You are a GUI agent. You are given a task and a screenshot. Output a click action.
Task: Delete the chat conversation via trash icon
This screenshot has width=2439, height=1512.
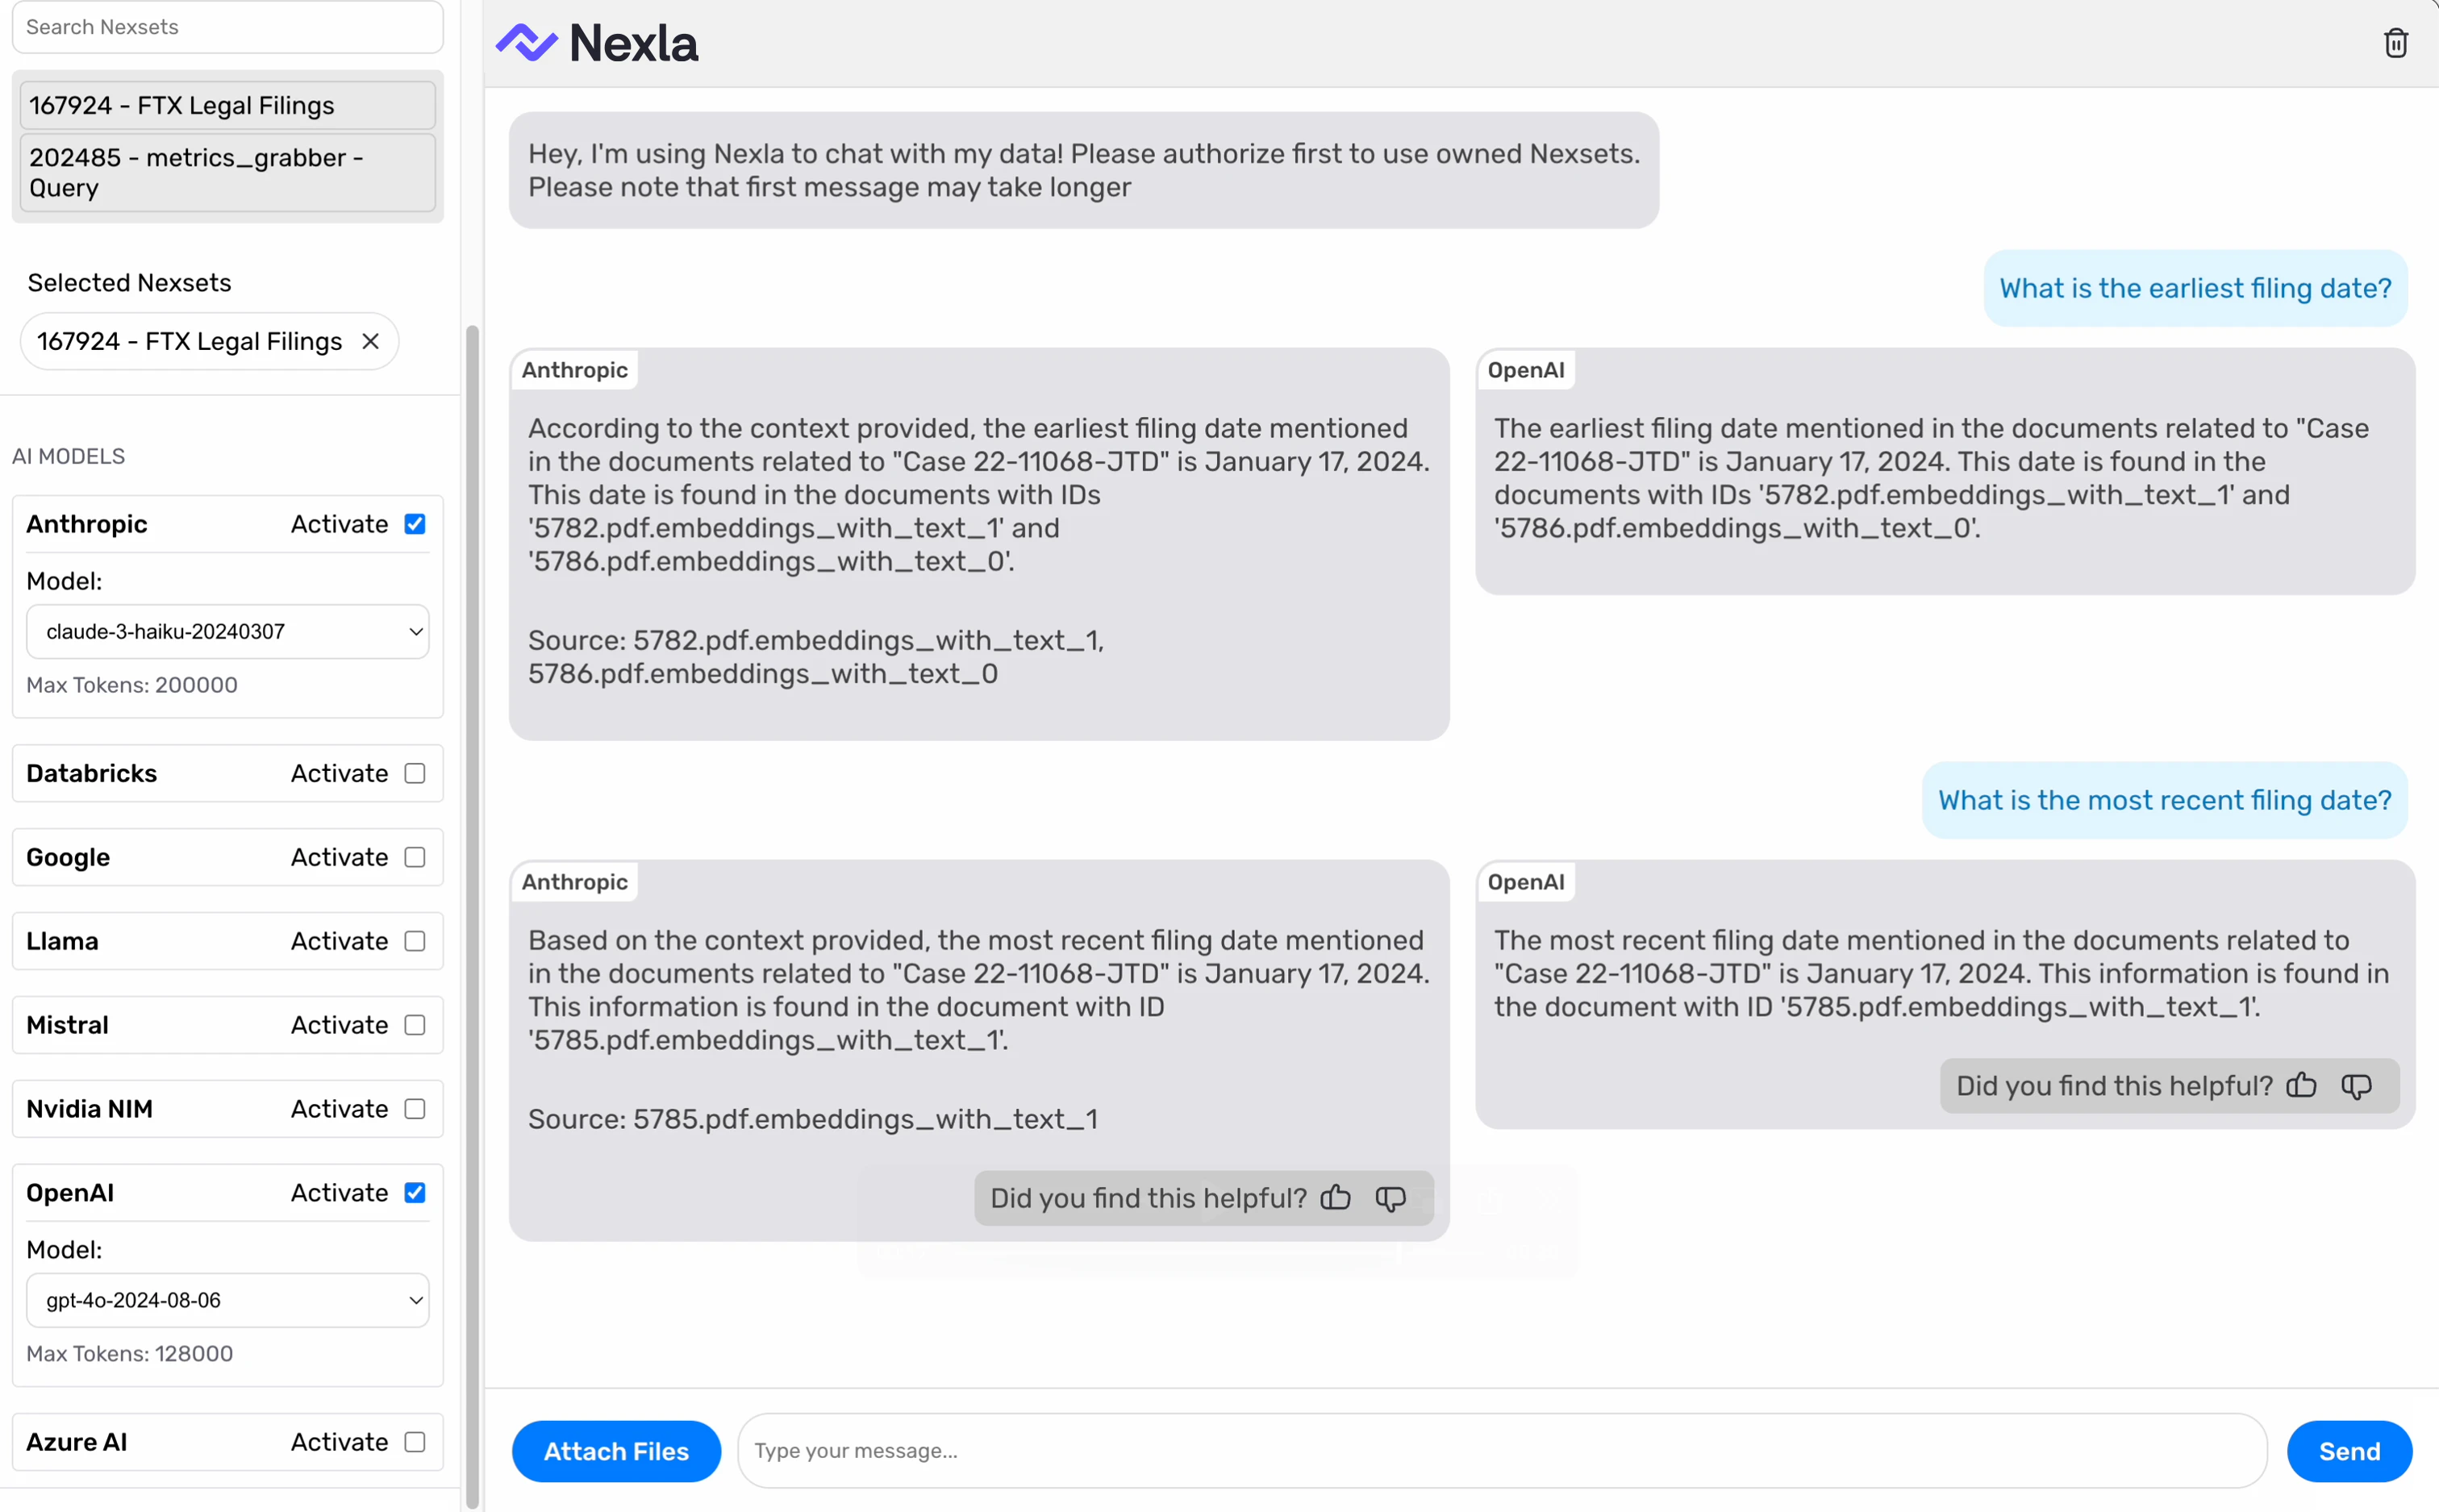click(x=2395, y=42)
